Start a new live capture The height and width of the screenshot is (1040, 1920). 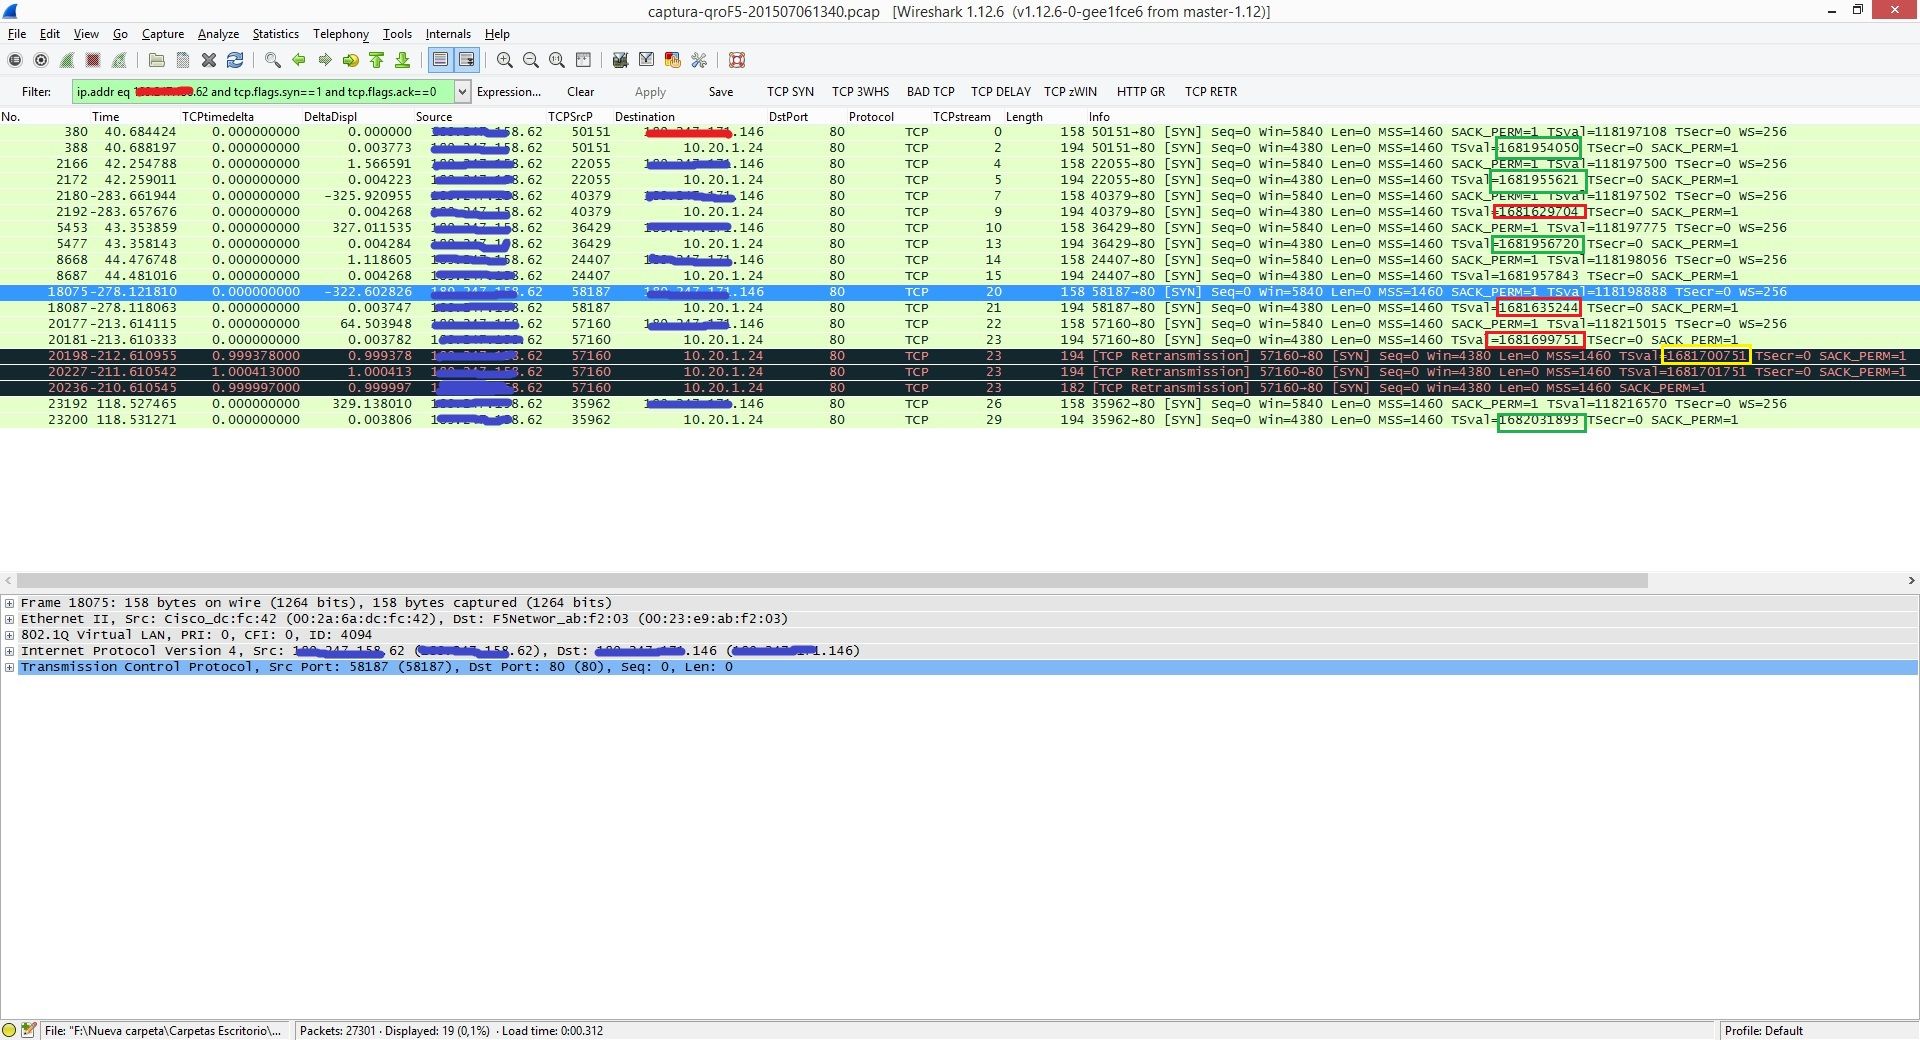[67, 60]
